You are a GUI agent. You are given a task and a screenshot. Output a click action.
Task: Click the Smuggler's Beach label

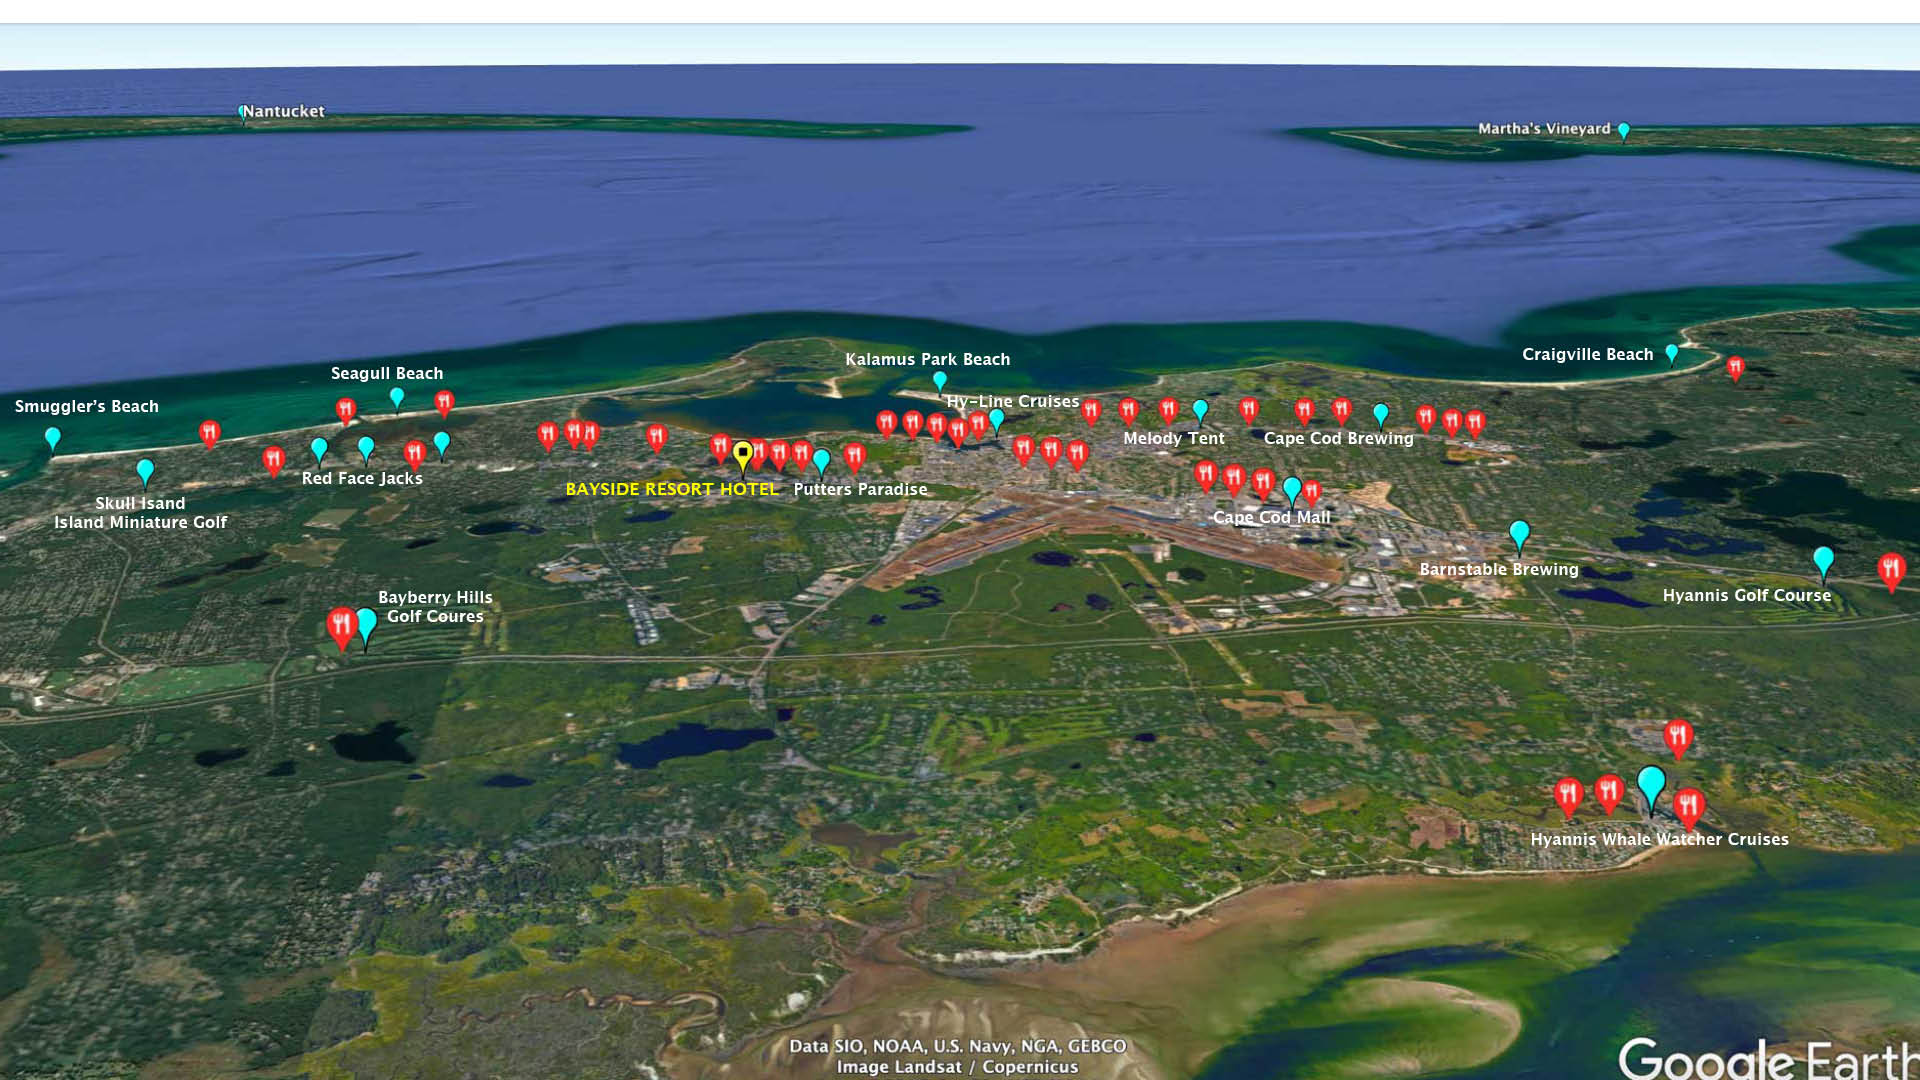(x=87, y=406)
